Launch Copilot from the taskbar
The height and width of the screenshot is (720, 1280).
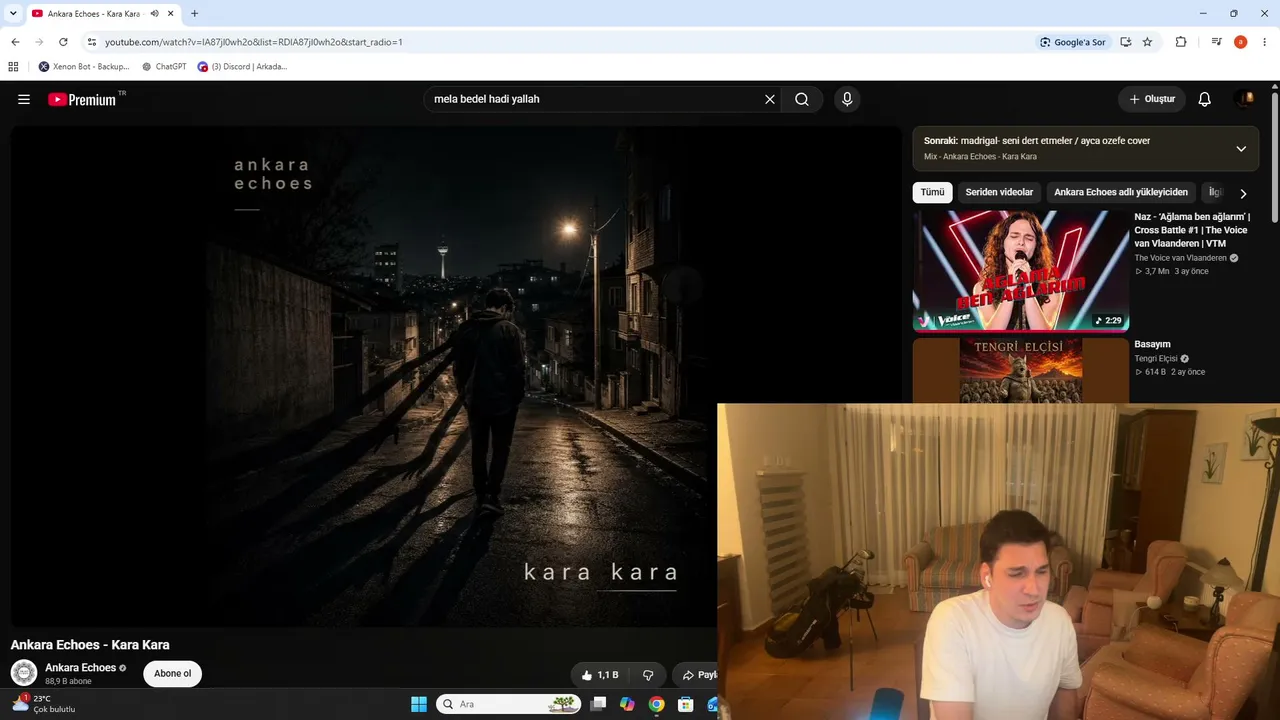pyautogui.click(x=627, y=704)
